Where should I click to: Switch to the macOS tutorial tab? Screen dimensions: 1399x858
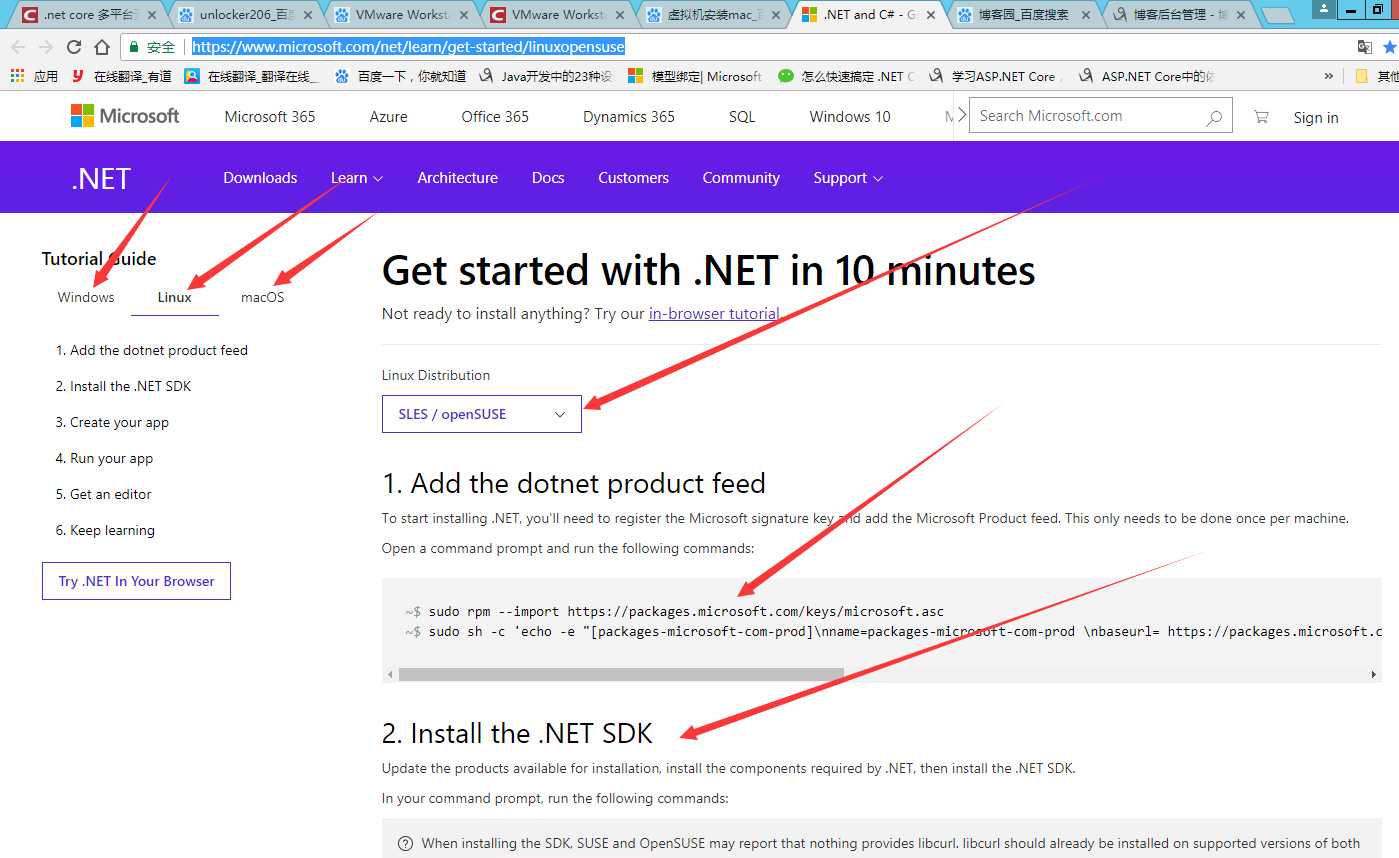(x=262, y=297)
